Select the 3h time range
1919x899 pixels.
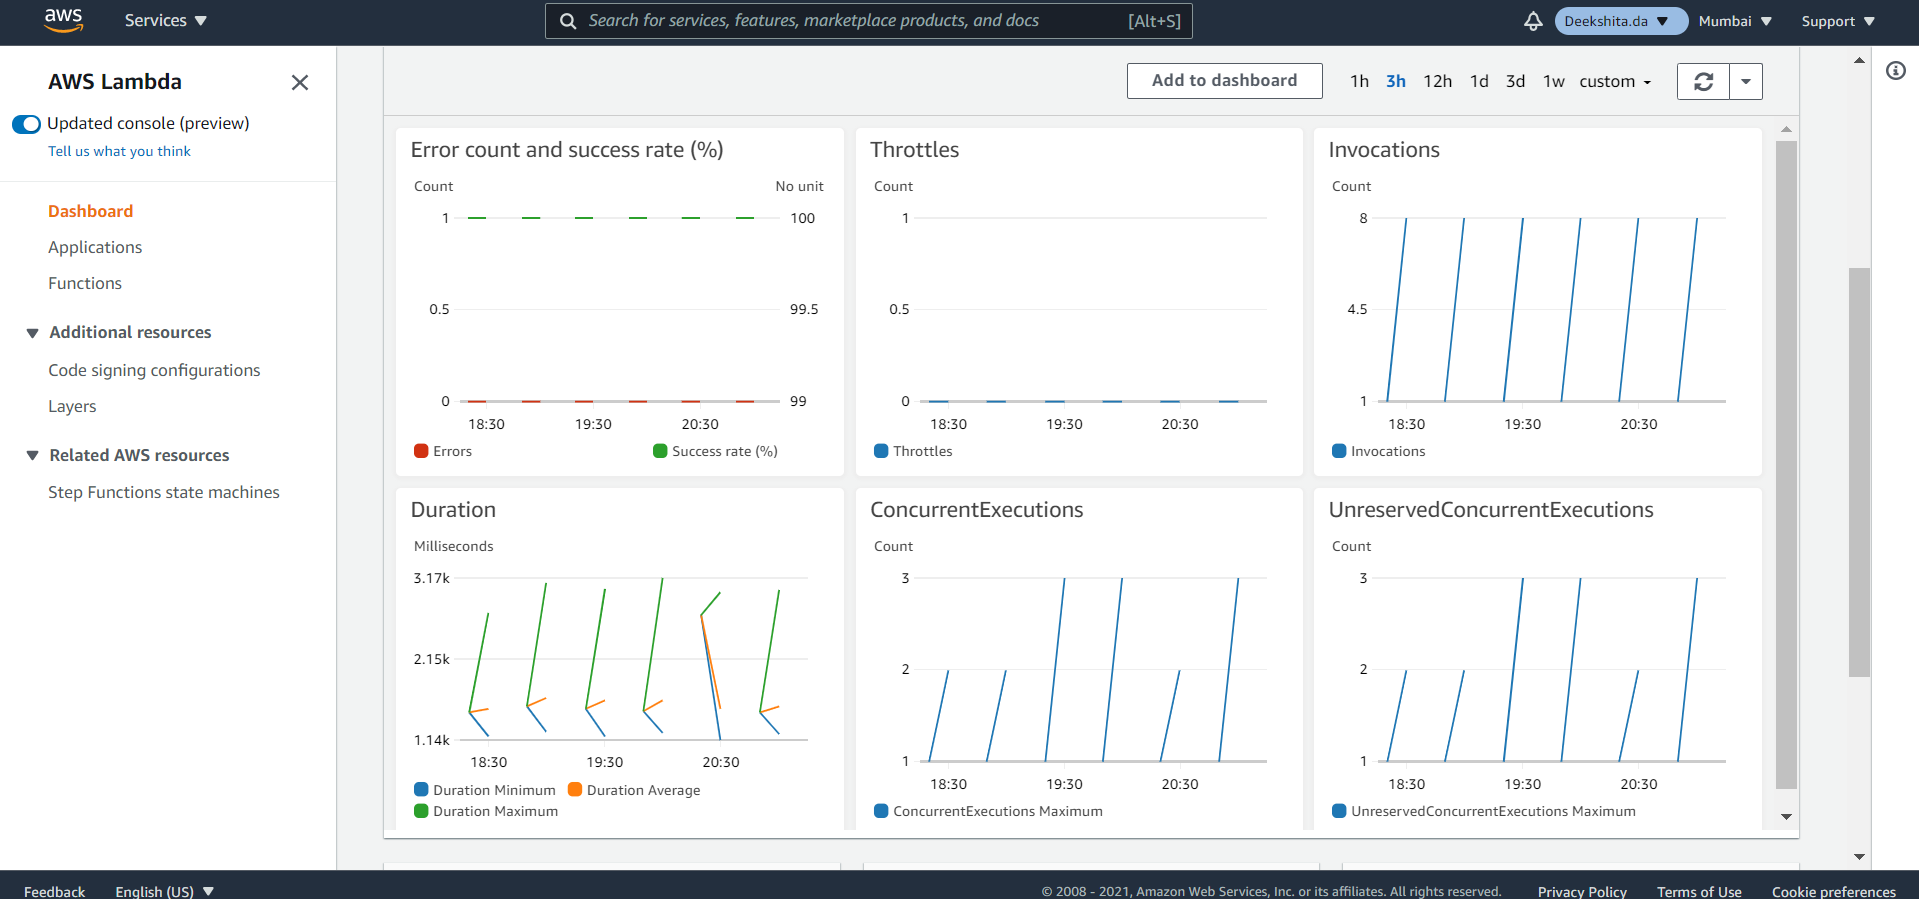[x=1396, y=82]
